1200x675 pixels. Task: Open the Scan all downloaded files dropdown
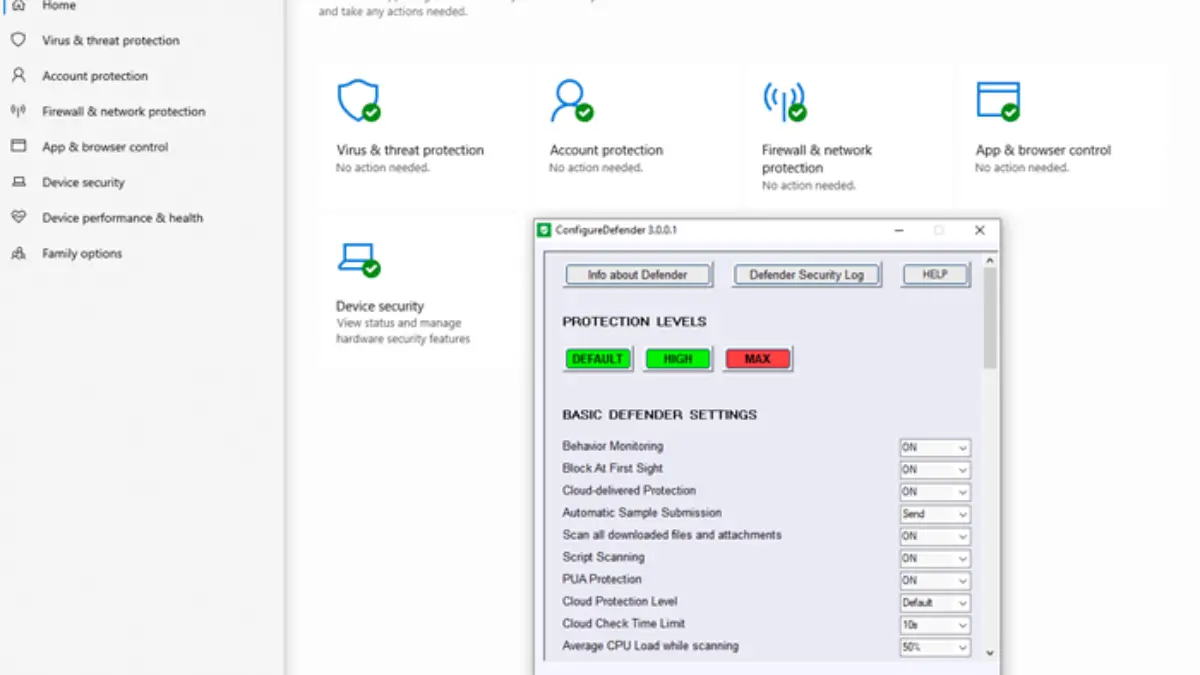[x=935, y=536]
